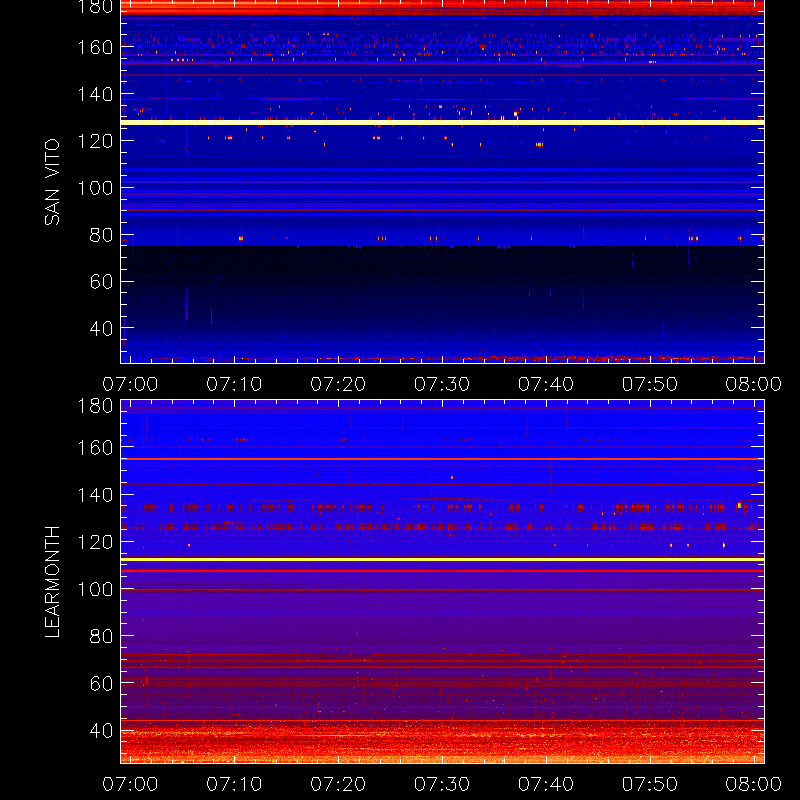Image resolution: width=800 pixels, height=800 pixels.
Task: Select the 180 frequency label on Learmonth plot
Action: 95,406
